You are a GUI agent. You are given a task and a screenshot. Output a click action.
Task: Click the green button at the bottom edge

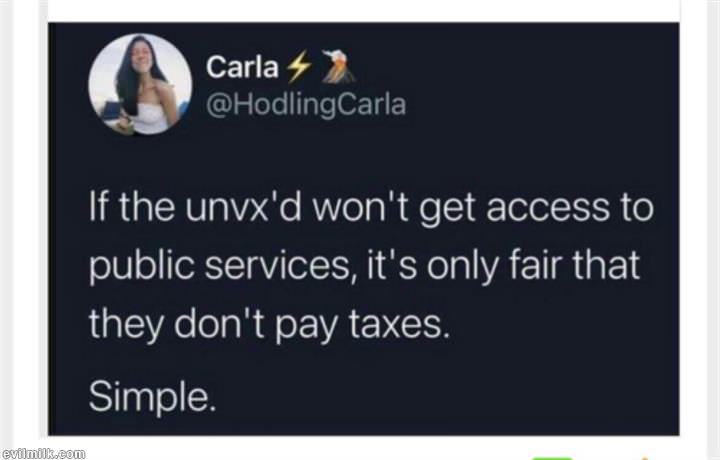(x=552, y=458)
